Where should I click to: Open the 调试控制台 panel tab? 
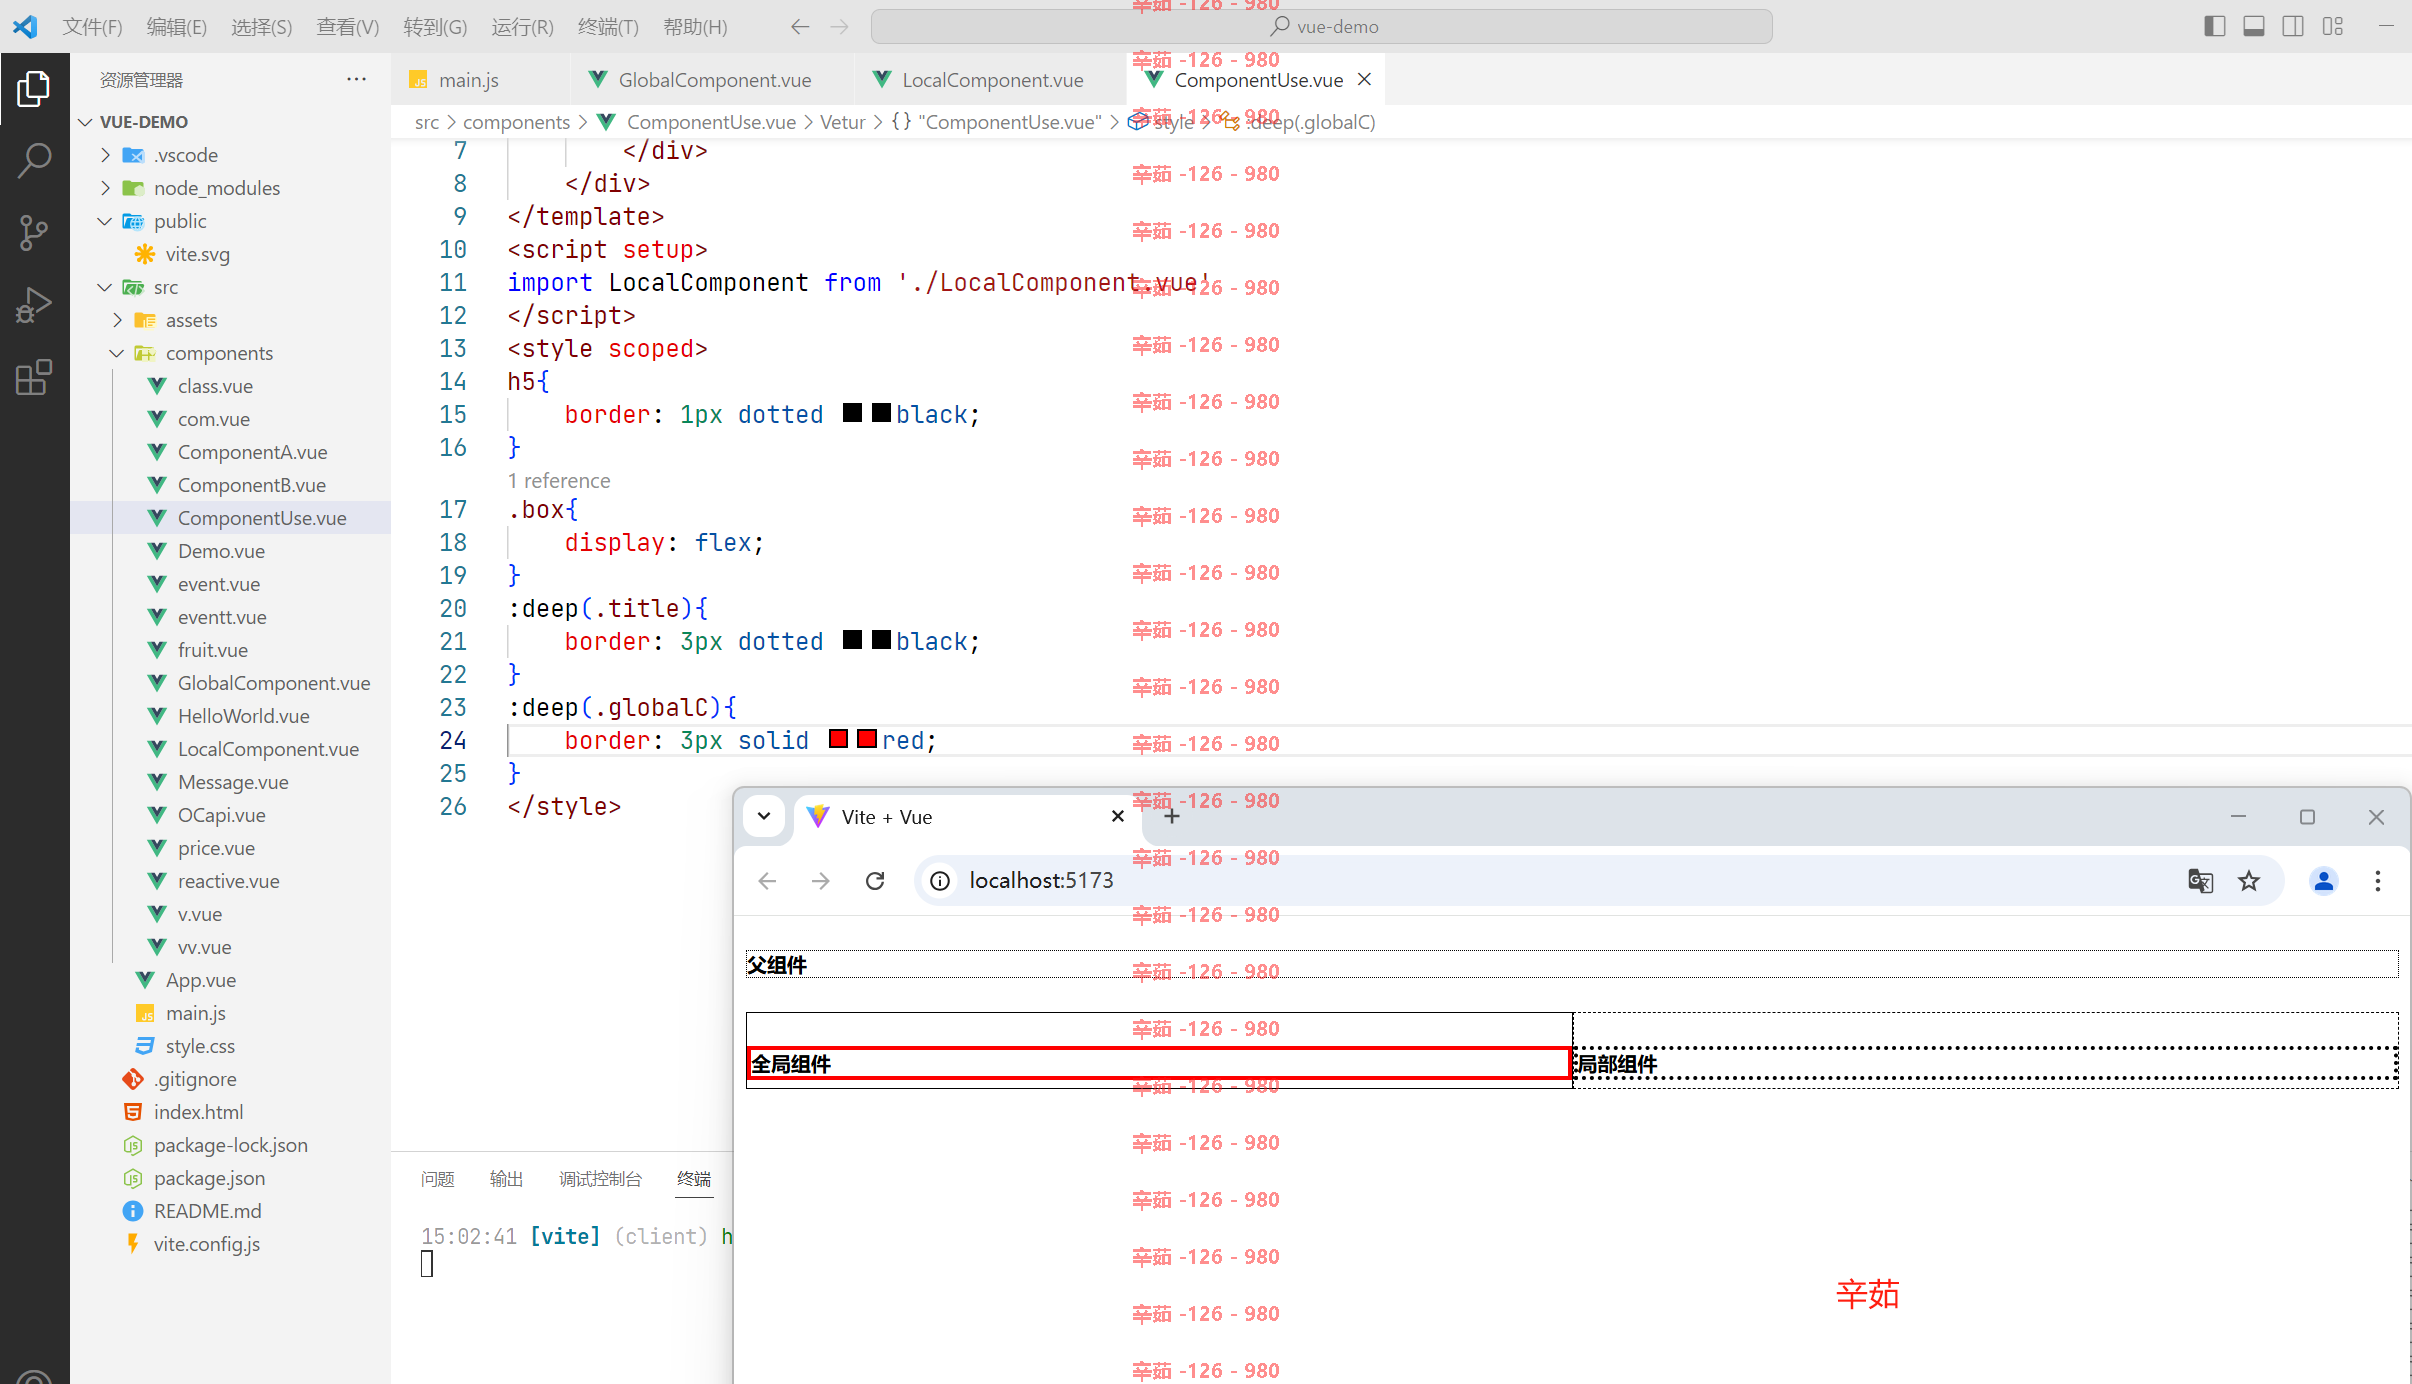point(600,1179)
